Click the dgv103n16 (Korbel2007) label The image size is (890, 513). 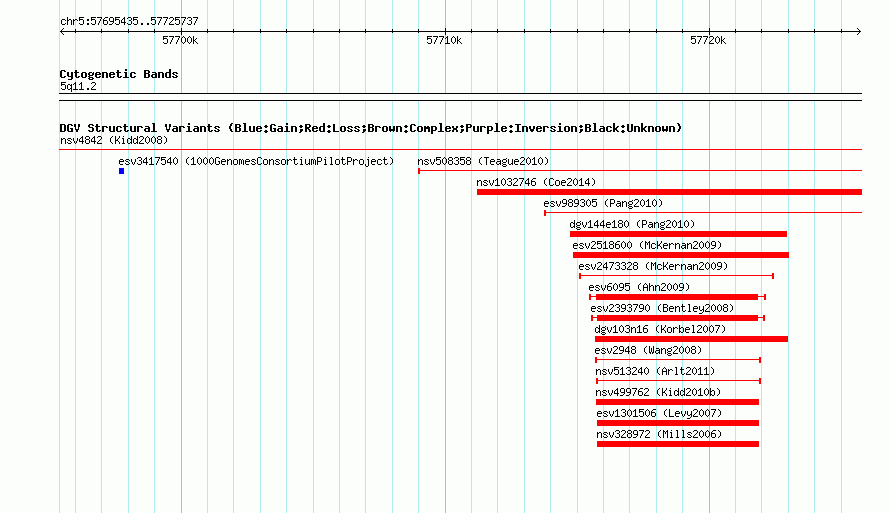[660, 329]
